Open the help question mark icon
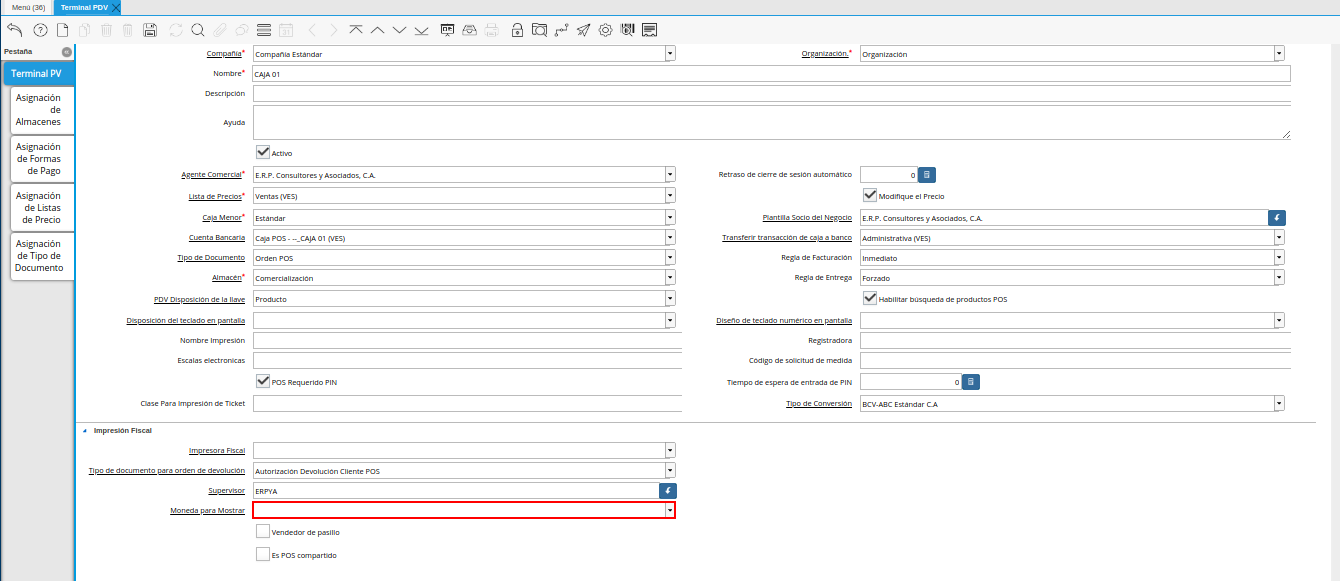The width and height of the screenshot is (1340, 581). [x=40, y=30]
